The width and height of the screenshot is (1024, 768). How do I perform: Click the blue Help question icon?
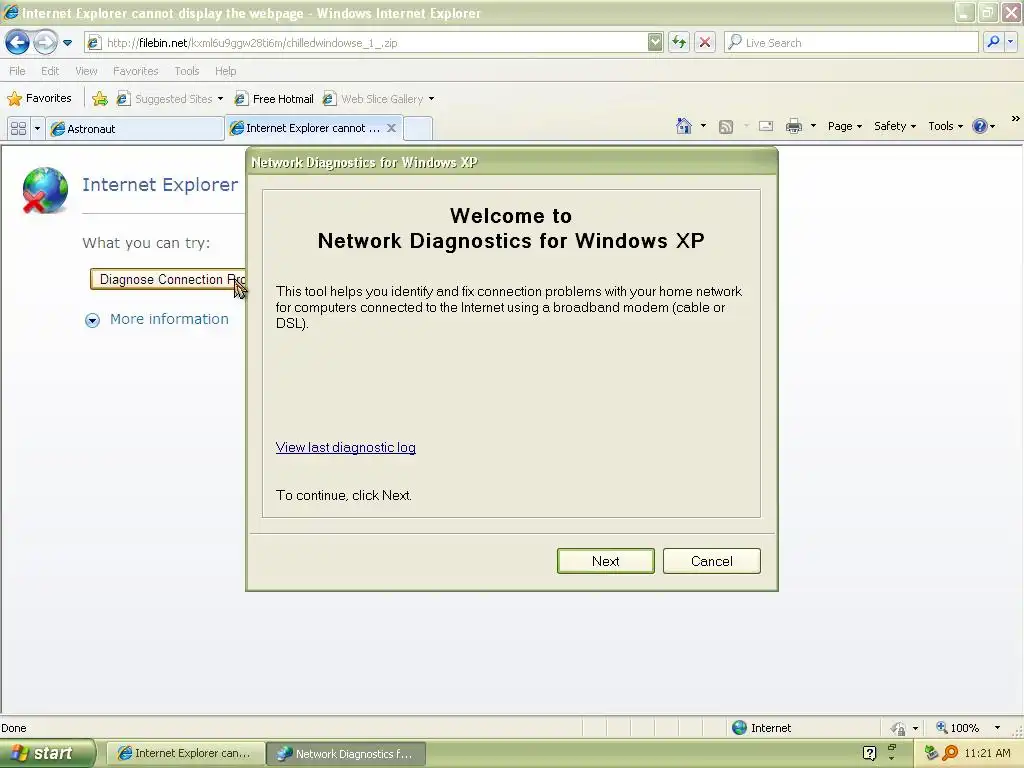[x=980, y=126]
